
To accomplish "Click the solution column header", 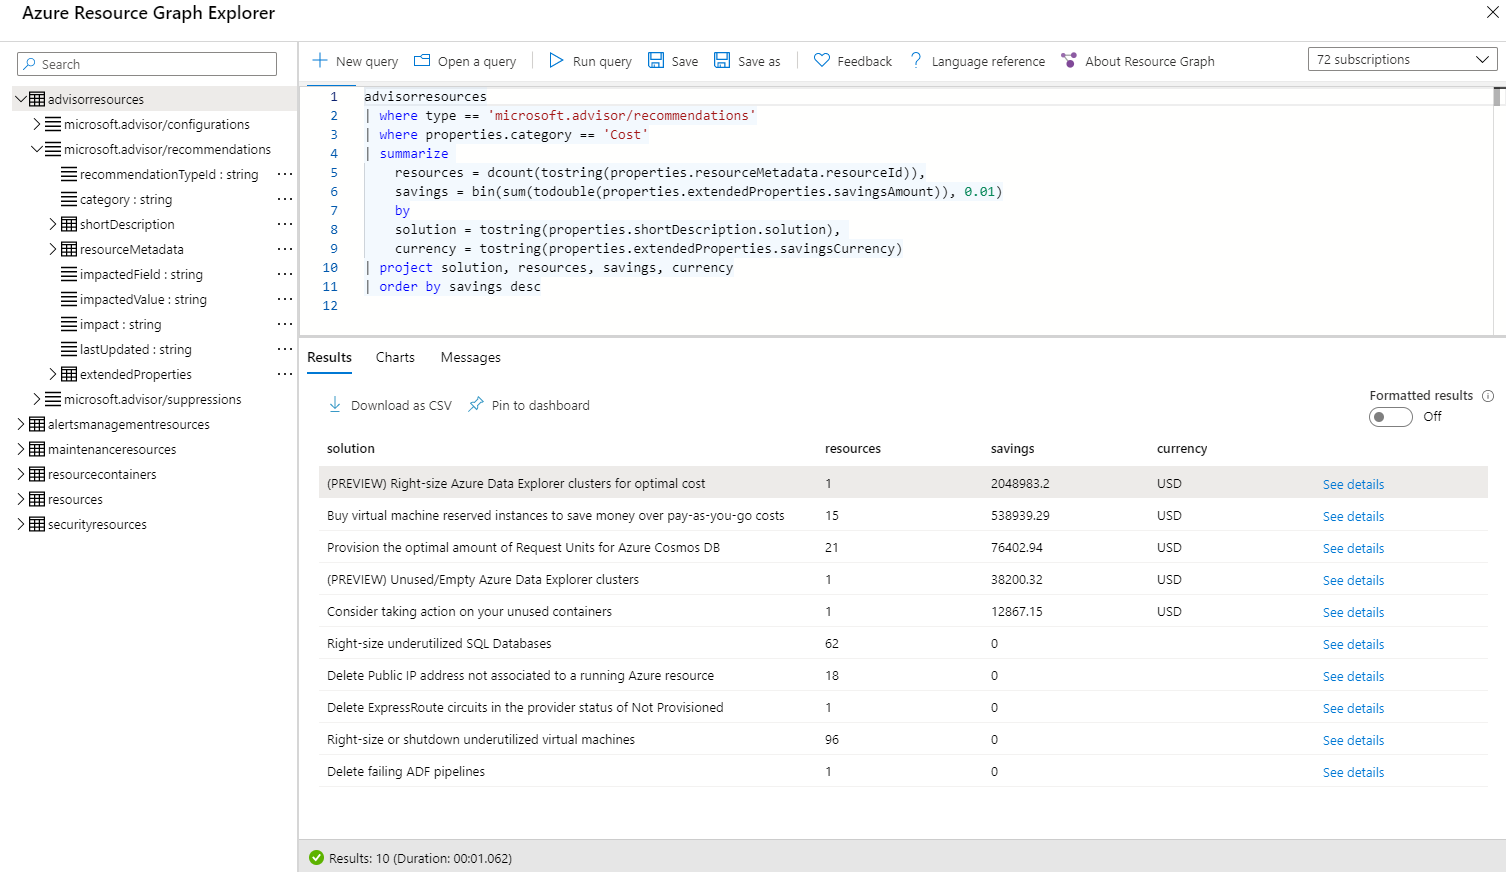I will [x=351, y=448].
